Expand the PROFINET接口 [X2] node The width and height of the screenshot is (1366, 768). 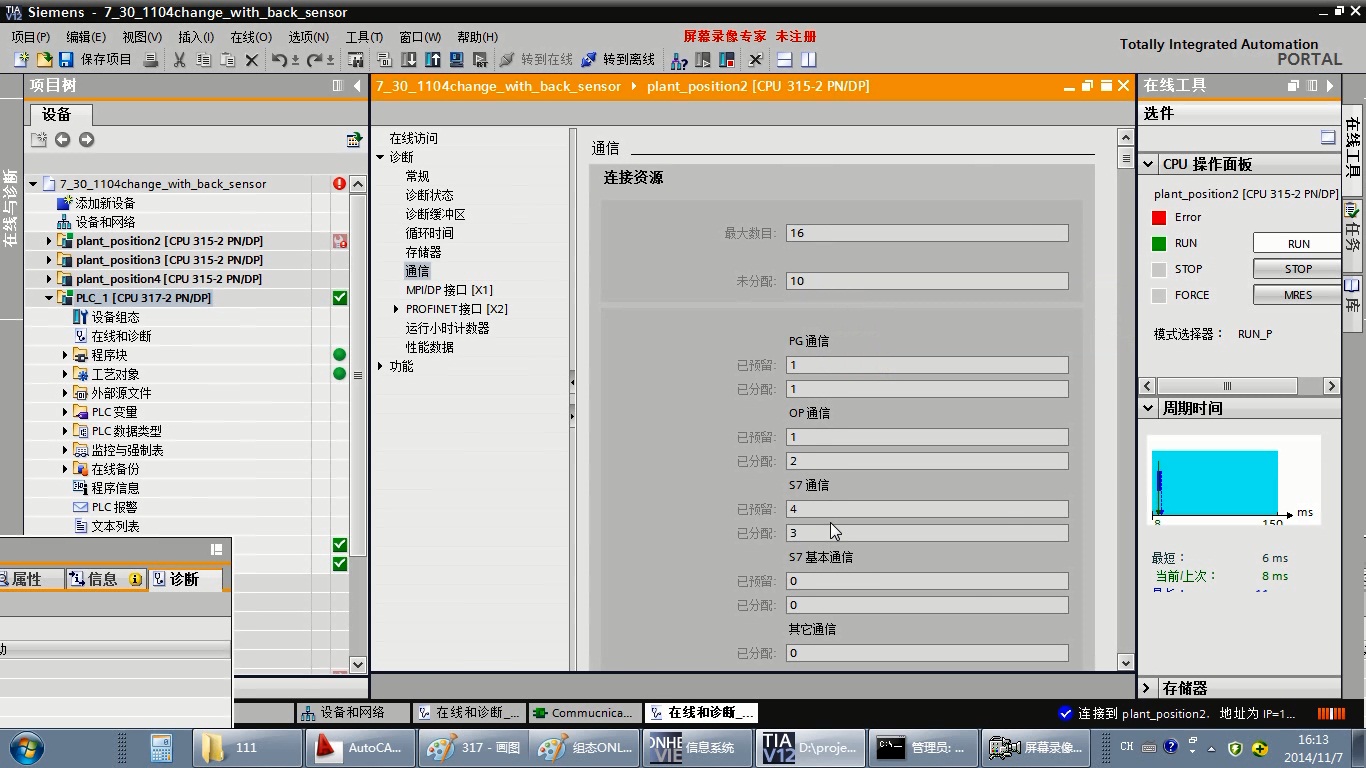397,309
